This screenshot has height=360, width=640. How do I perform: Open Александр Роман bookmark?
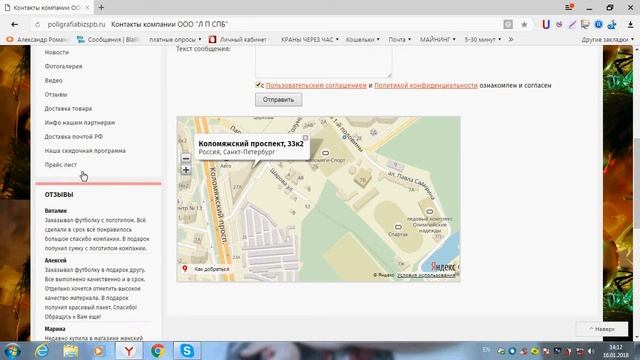click(37, 40)
